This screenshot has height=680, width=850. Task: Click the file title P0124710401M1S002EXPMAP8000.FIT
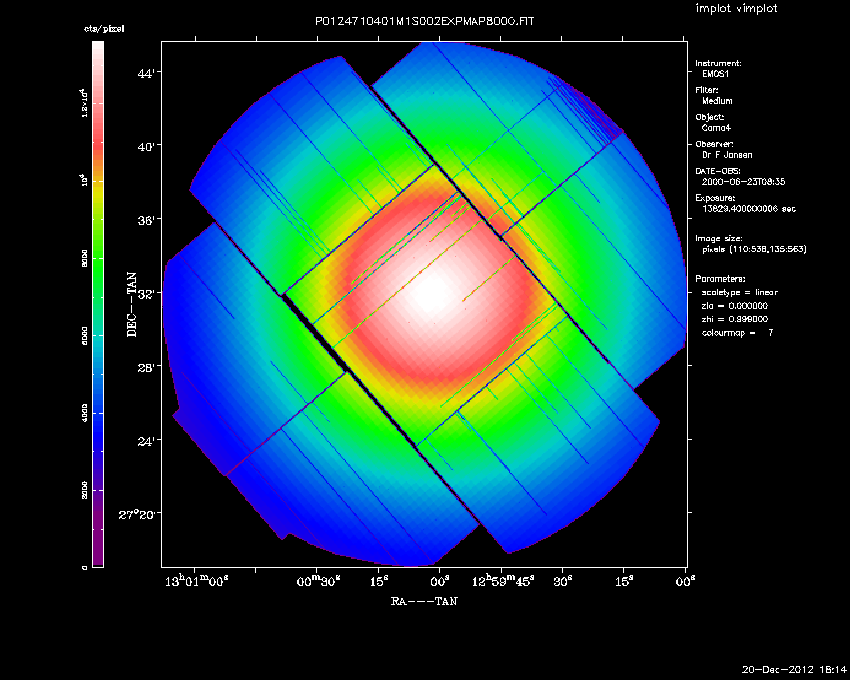(424, 21)
